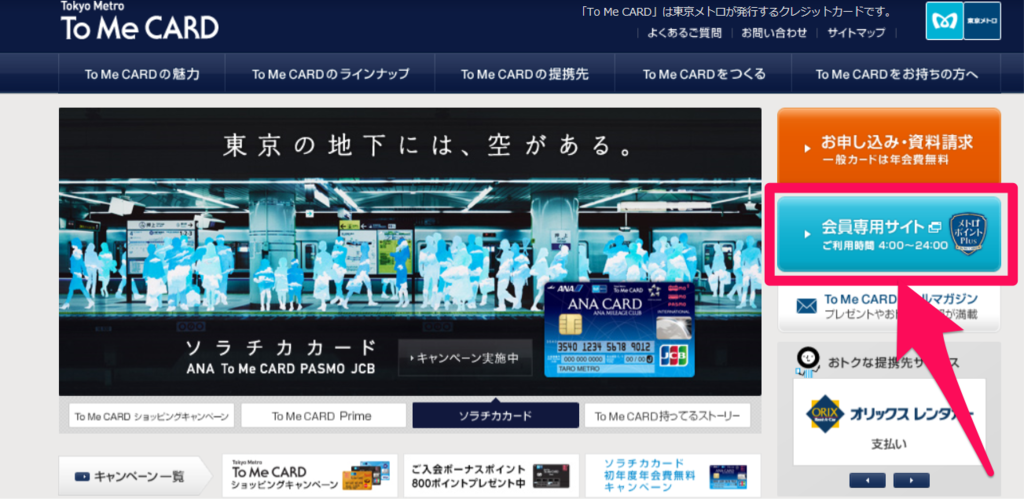Image resolution: width=1024 pixels, height=499 pixels.
Task: Click the メトポ Point Plus badge icon
Action: (968, 234)
